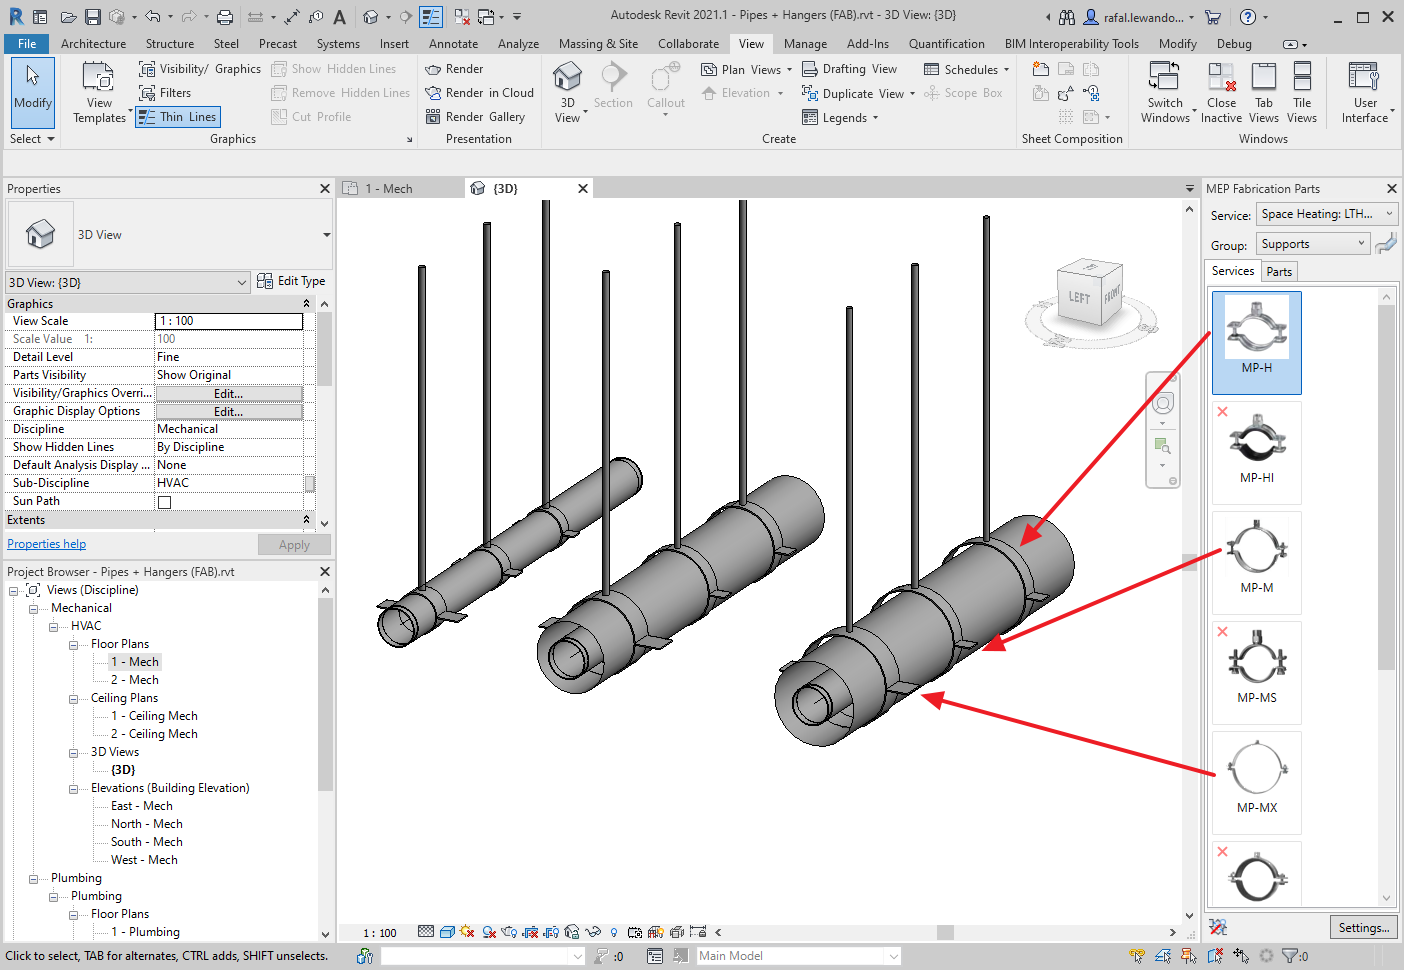Open the User Interface options
The width and height of the screenshot is (1404, 970).
1365,92
